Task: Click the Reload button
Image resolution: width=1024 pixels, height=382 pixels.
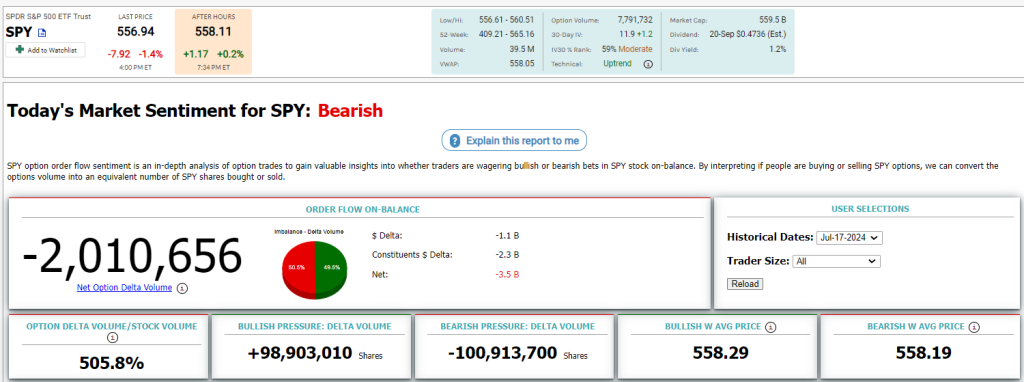Action: click(744, 284)
